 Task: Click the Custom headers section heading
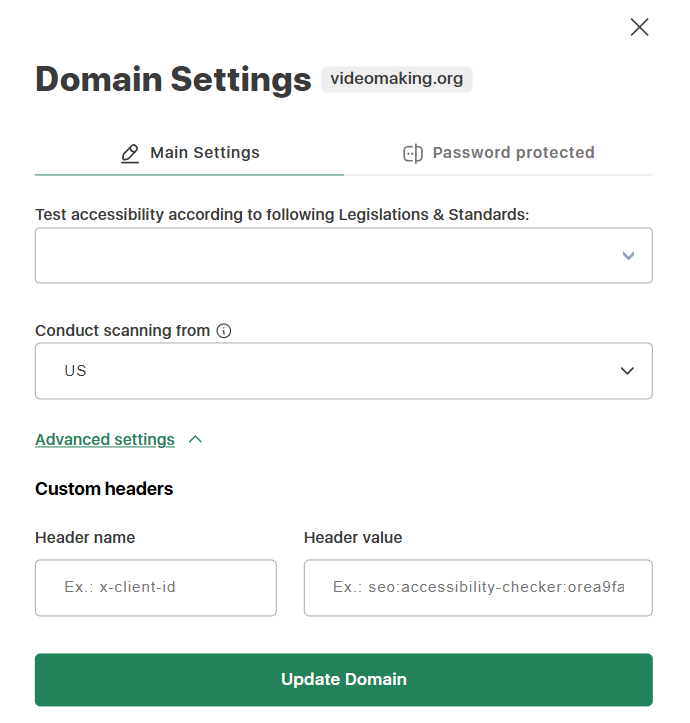coord(104,489)
